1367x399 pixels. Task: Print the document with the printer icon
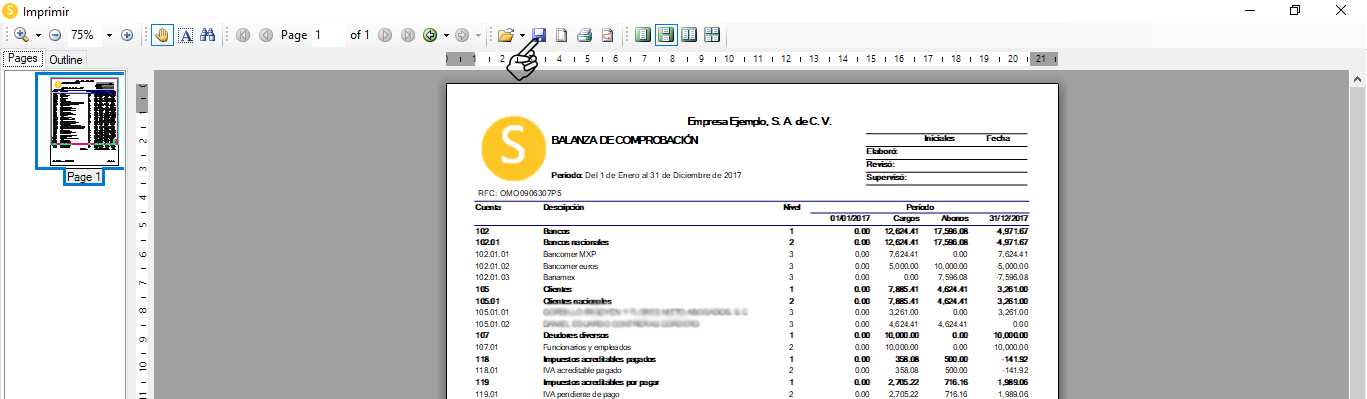(x=585, y=35)
